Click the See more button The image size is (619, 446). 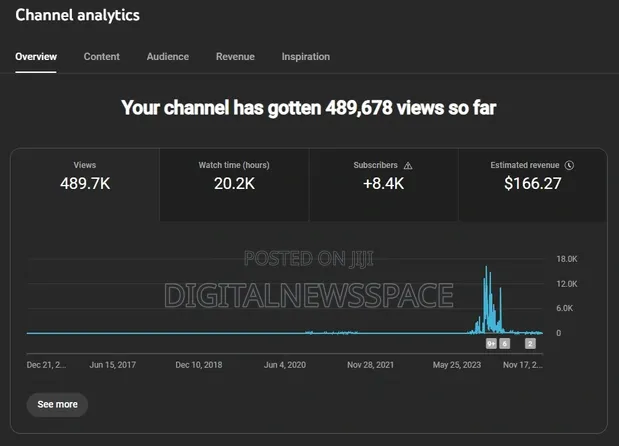pos(57,405)
